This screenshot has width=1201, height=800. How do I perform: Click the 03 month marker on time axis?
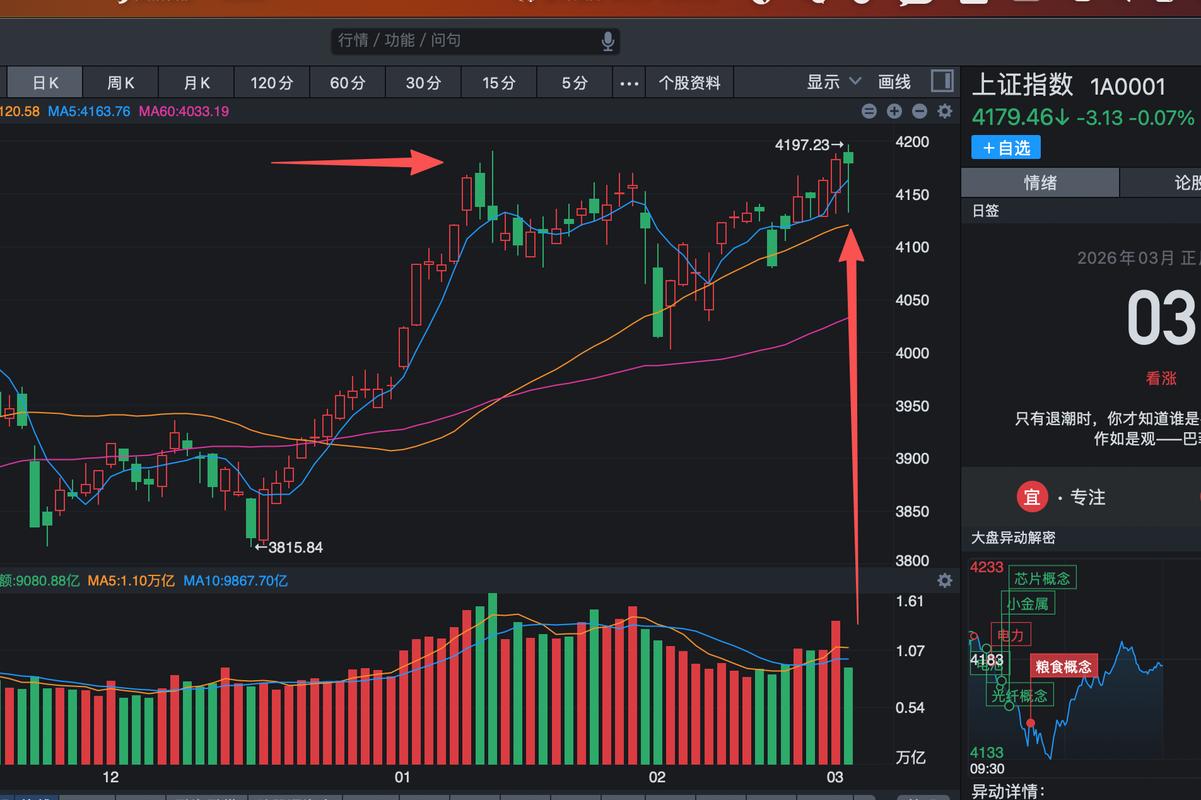[x=835, y=777]
